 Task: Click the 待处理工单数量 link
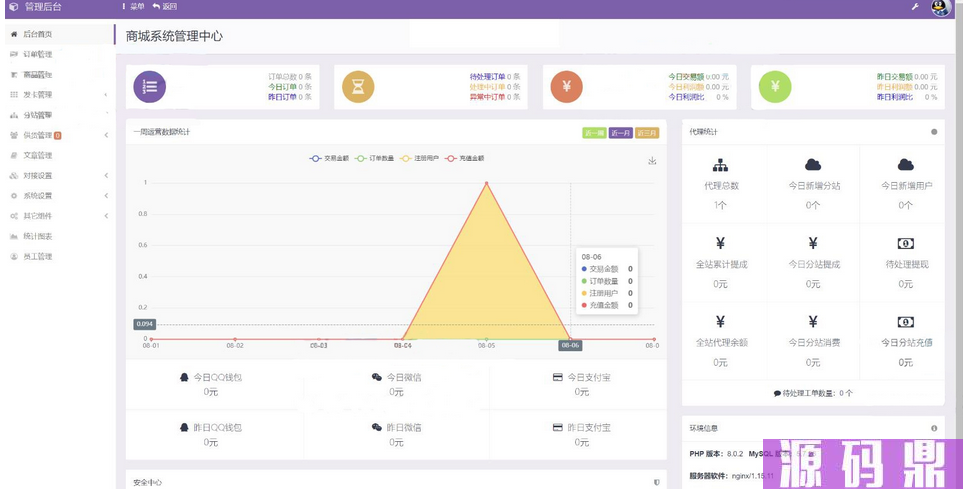813,393
